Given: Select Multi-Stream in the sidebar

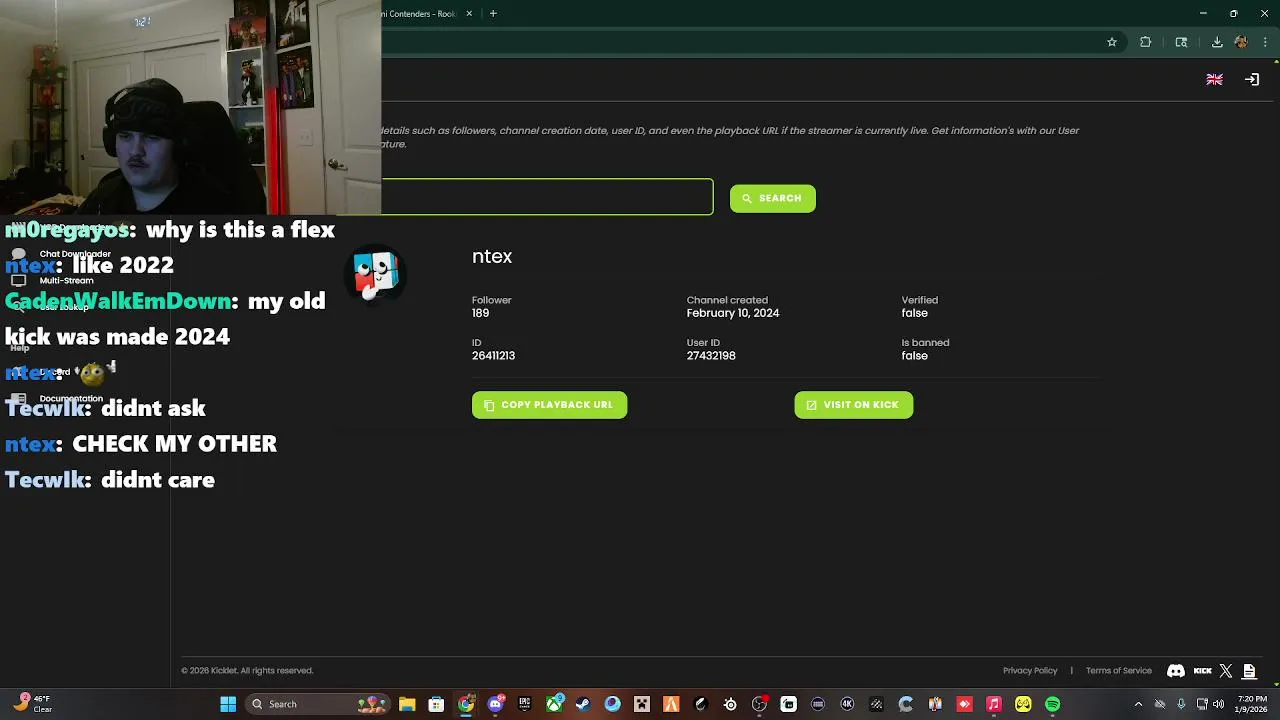Looking at the screenshot, I should point(66,281).
